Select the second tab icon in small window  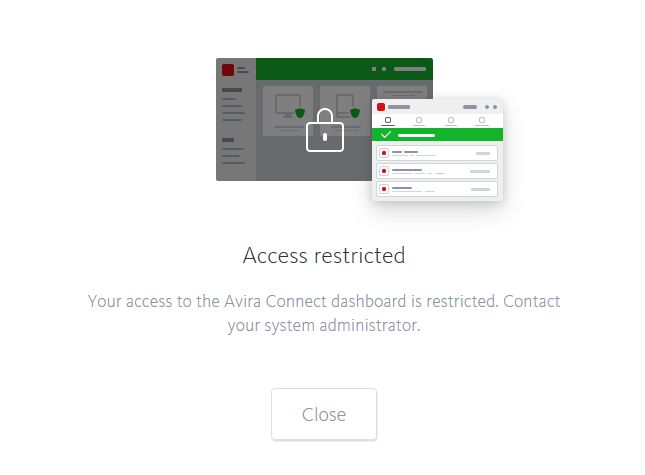tap(419, 120)
